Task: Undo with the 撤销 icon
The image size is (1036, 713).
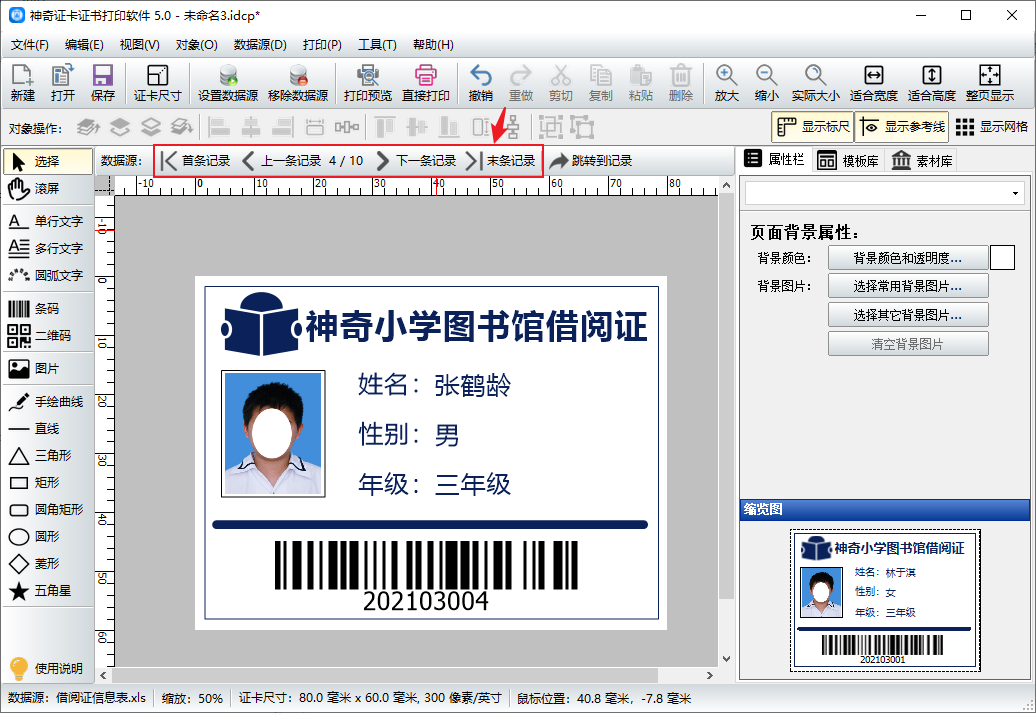Action: click(480, 83)
